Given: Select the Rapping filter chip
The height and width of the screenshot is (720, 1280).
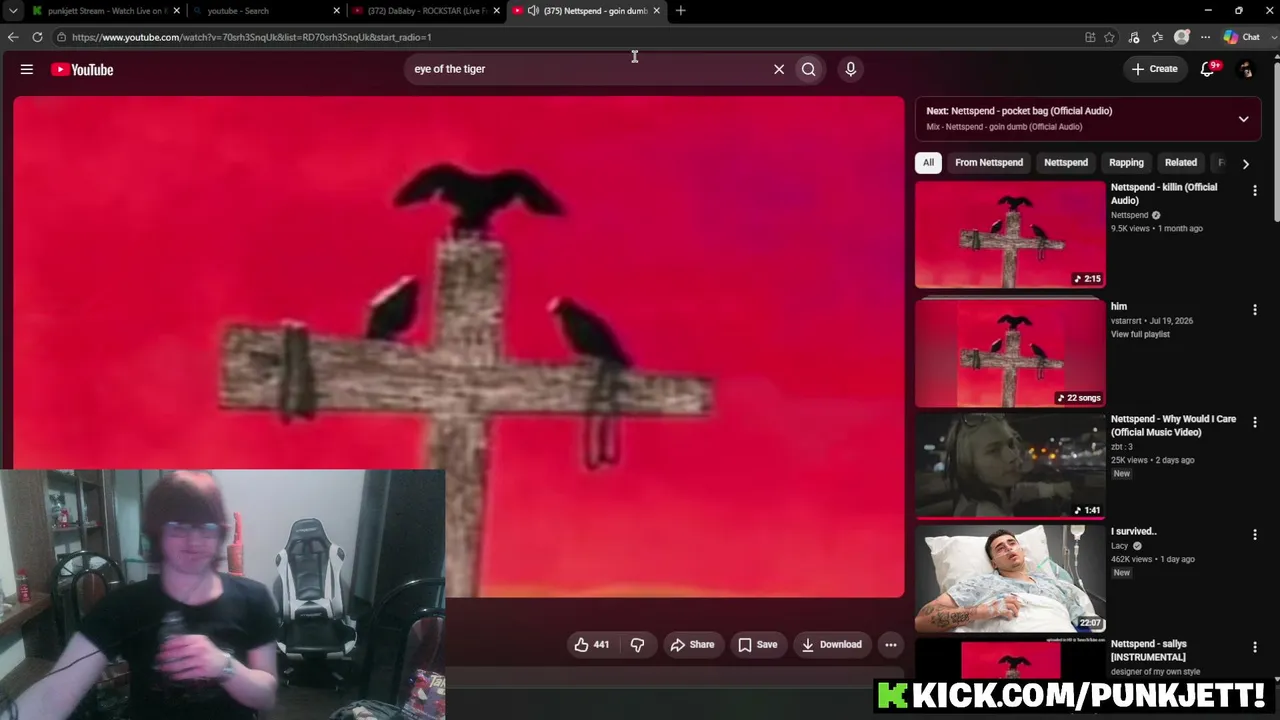Looking at the screenshot, I should tap(1126, 163).
